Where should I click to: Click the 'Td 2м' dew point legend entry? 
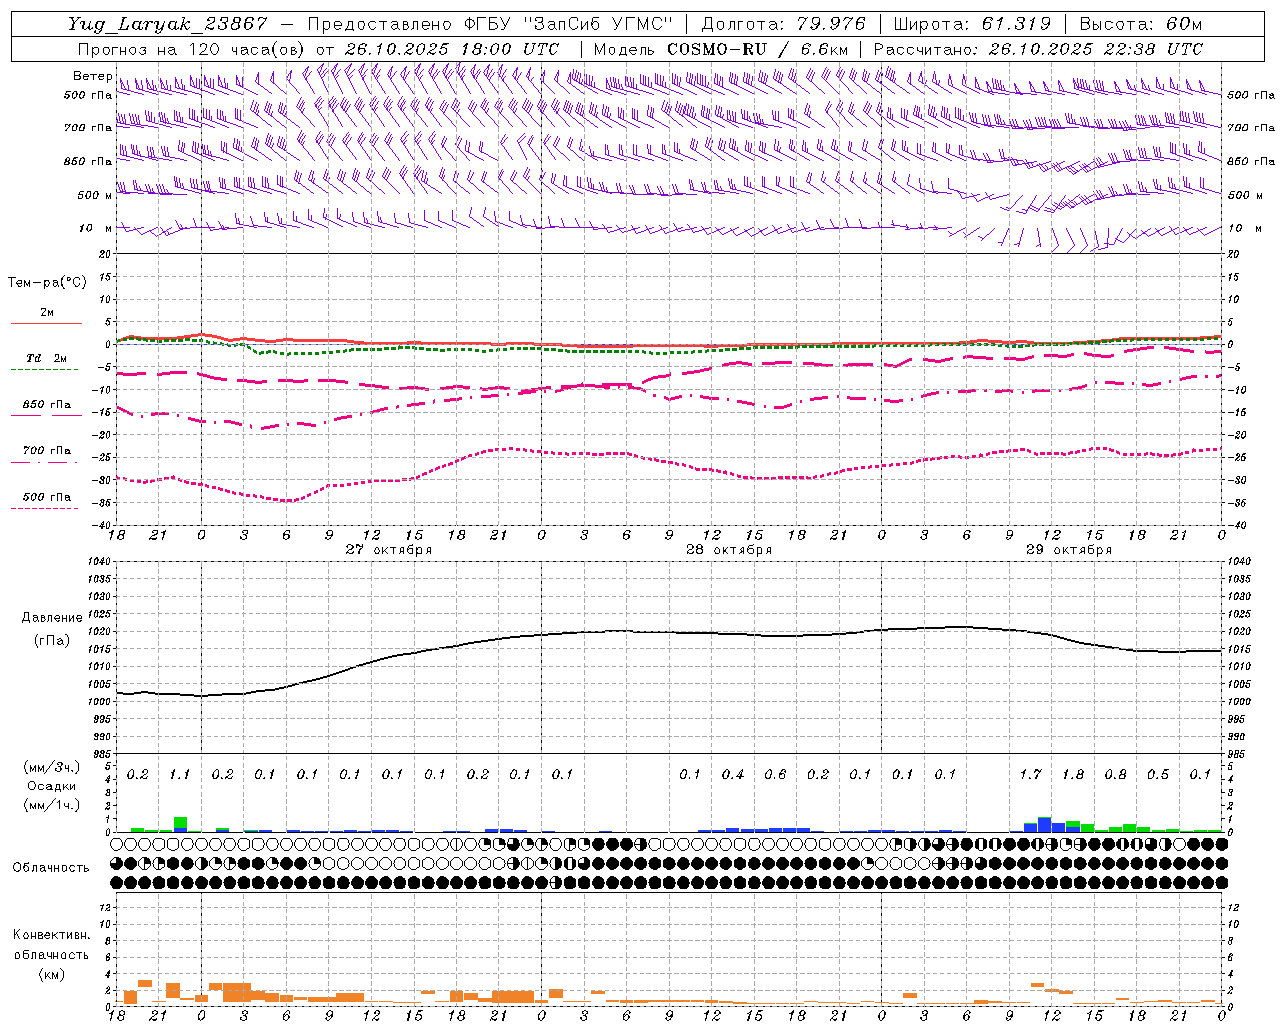coord(47,358)
